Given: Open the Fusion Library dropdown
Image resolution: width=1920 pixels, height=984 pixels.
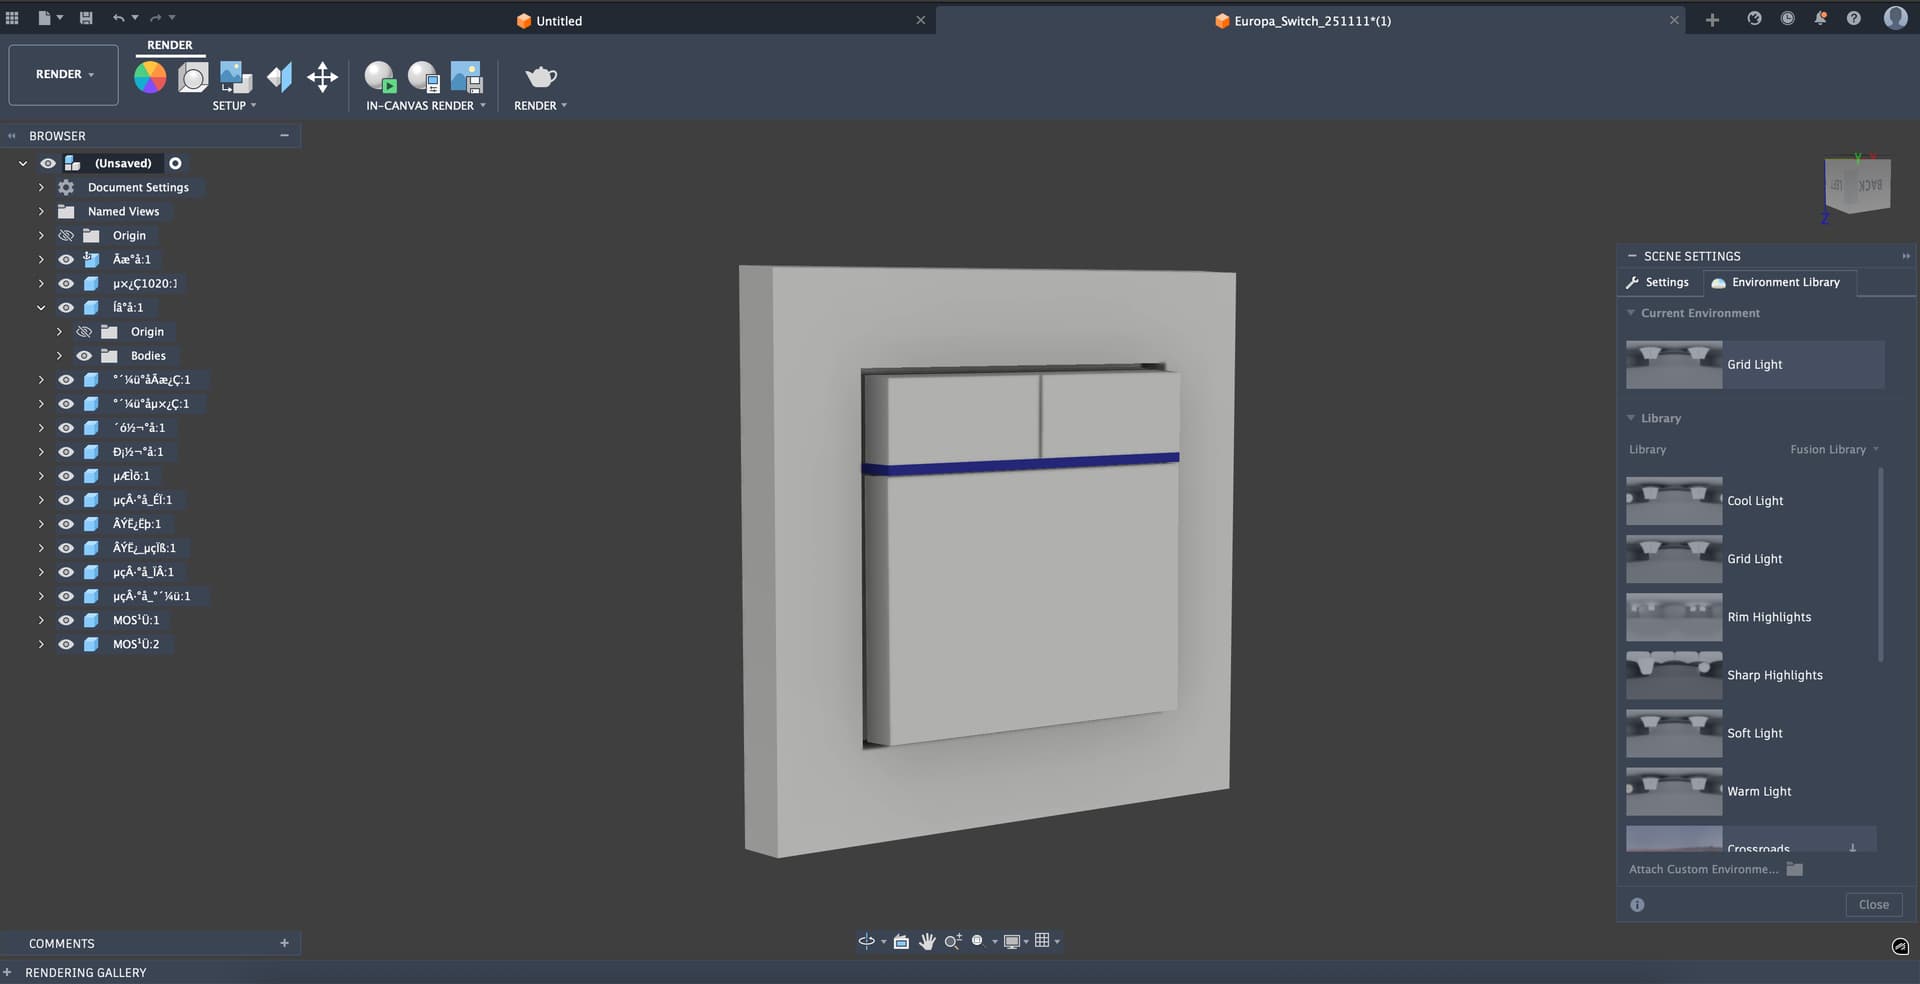Looking at the screenshot, I should pyautogui.click(x=1834, y=450).
